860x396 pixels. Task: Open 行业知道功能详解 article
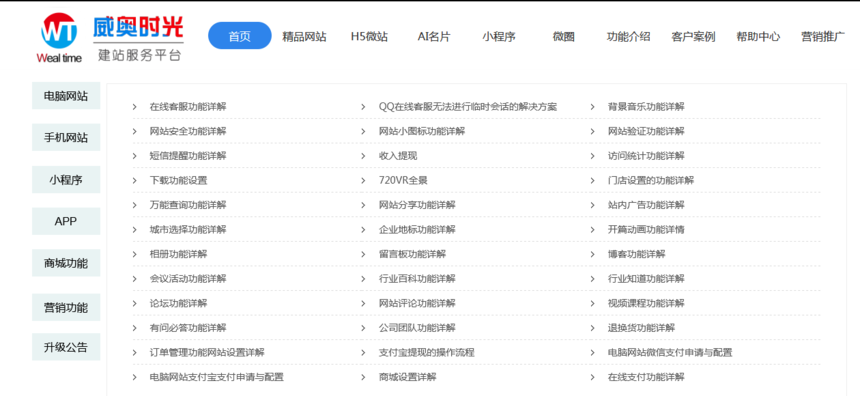click(x=646, y=279)
